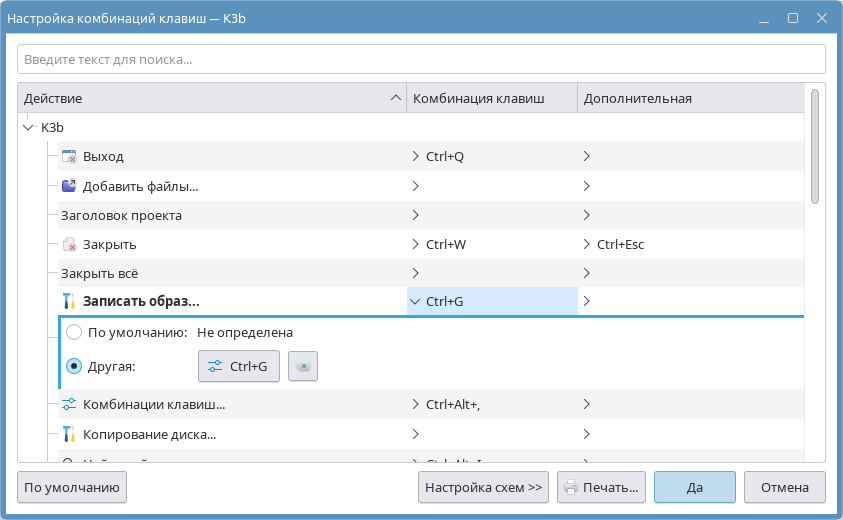The height and width of the screenshot is (520, 843).
Task: Expand the Ctrl+Esc alternate shortcut for Закрыть
Action: 587,244
